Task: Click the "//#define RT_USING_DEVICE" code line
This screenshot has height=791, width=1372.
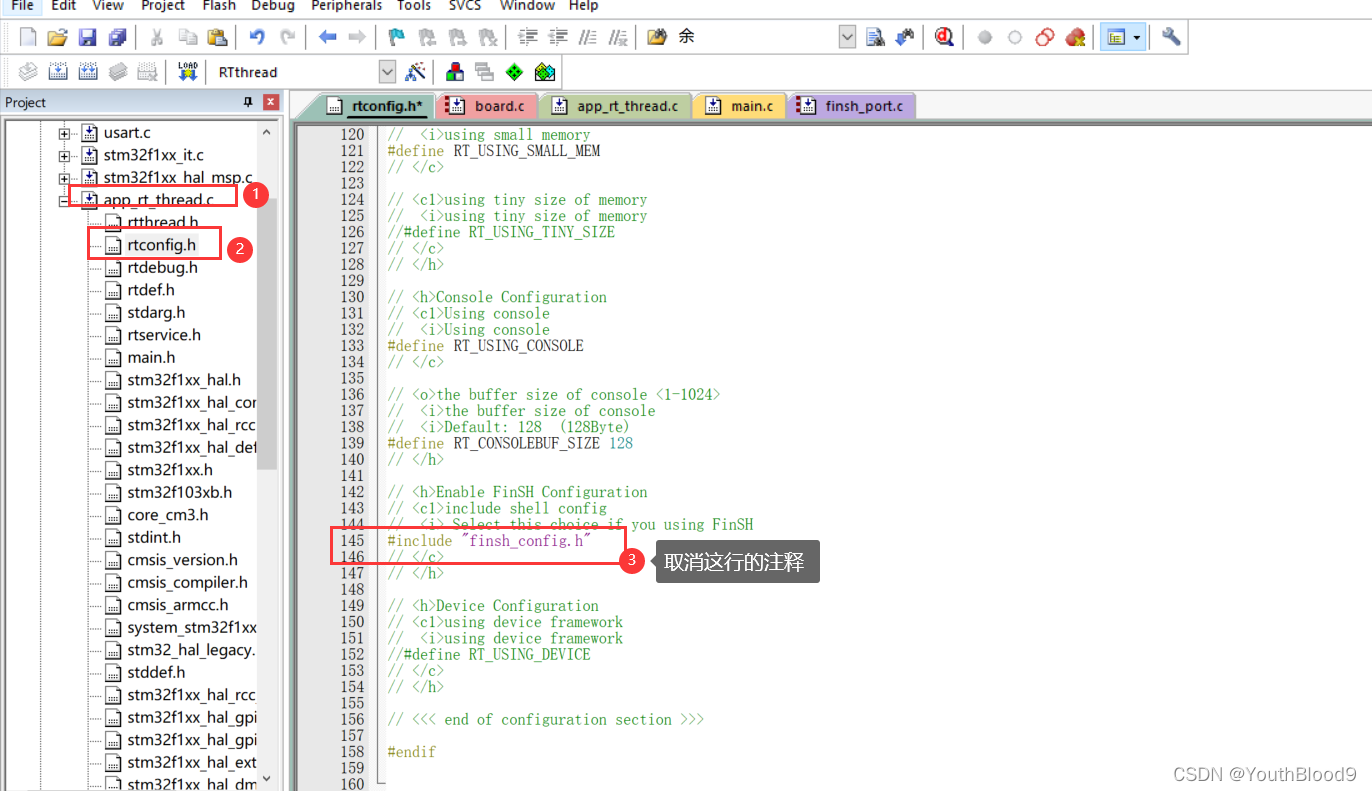Action: tap(489, 654)
